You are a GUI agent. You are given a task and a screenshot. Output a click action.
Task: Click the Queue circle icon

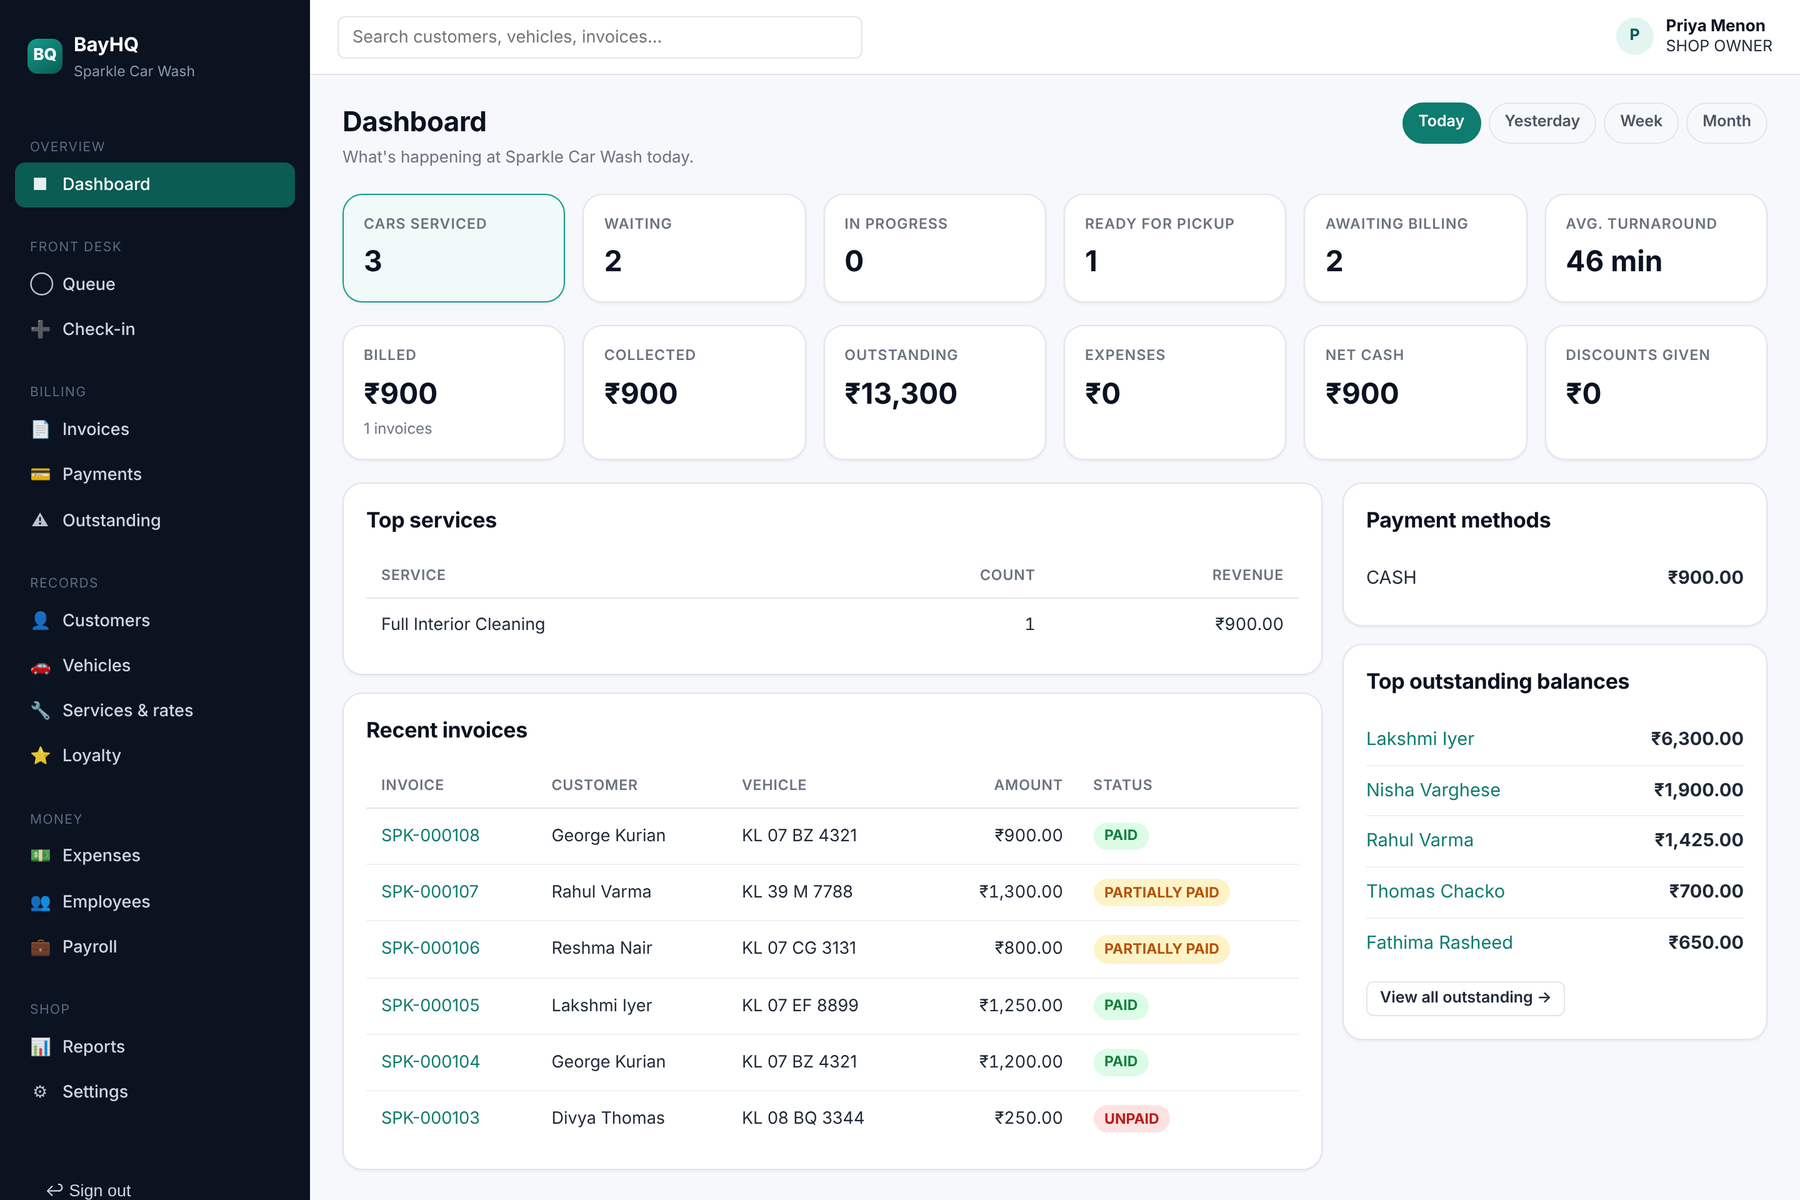(x=41, y=284)
